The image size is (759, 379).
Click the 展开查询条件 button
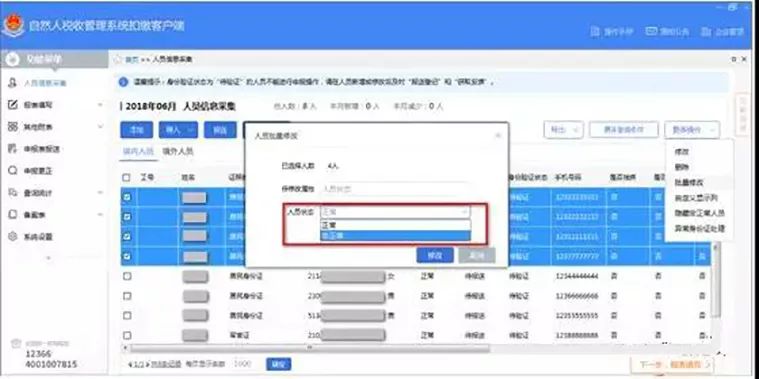(624, 130)
